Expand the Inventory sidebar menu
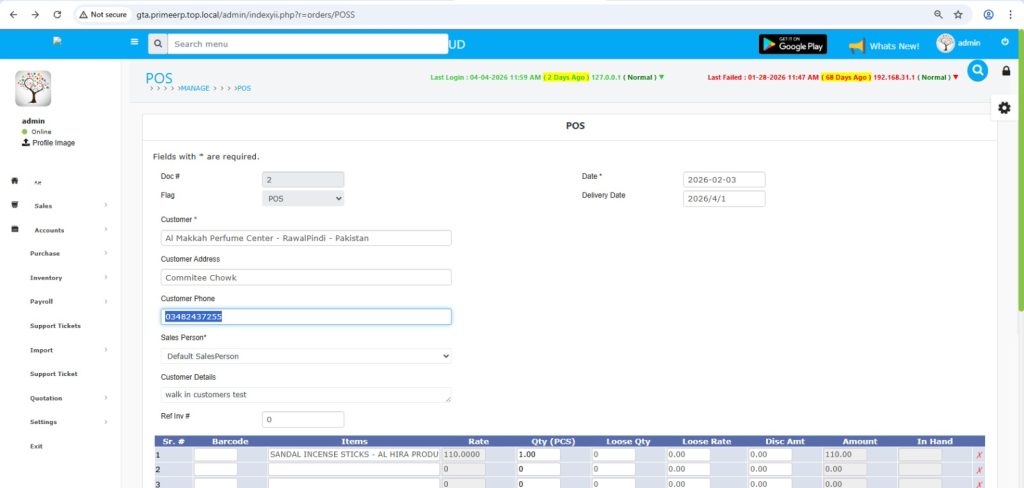 [60, 278]
